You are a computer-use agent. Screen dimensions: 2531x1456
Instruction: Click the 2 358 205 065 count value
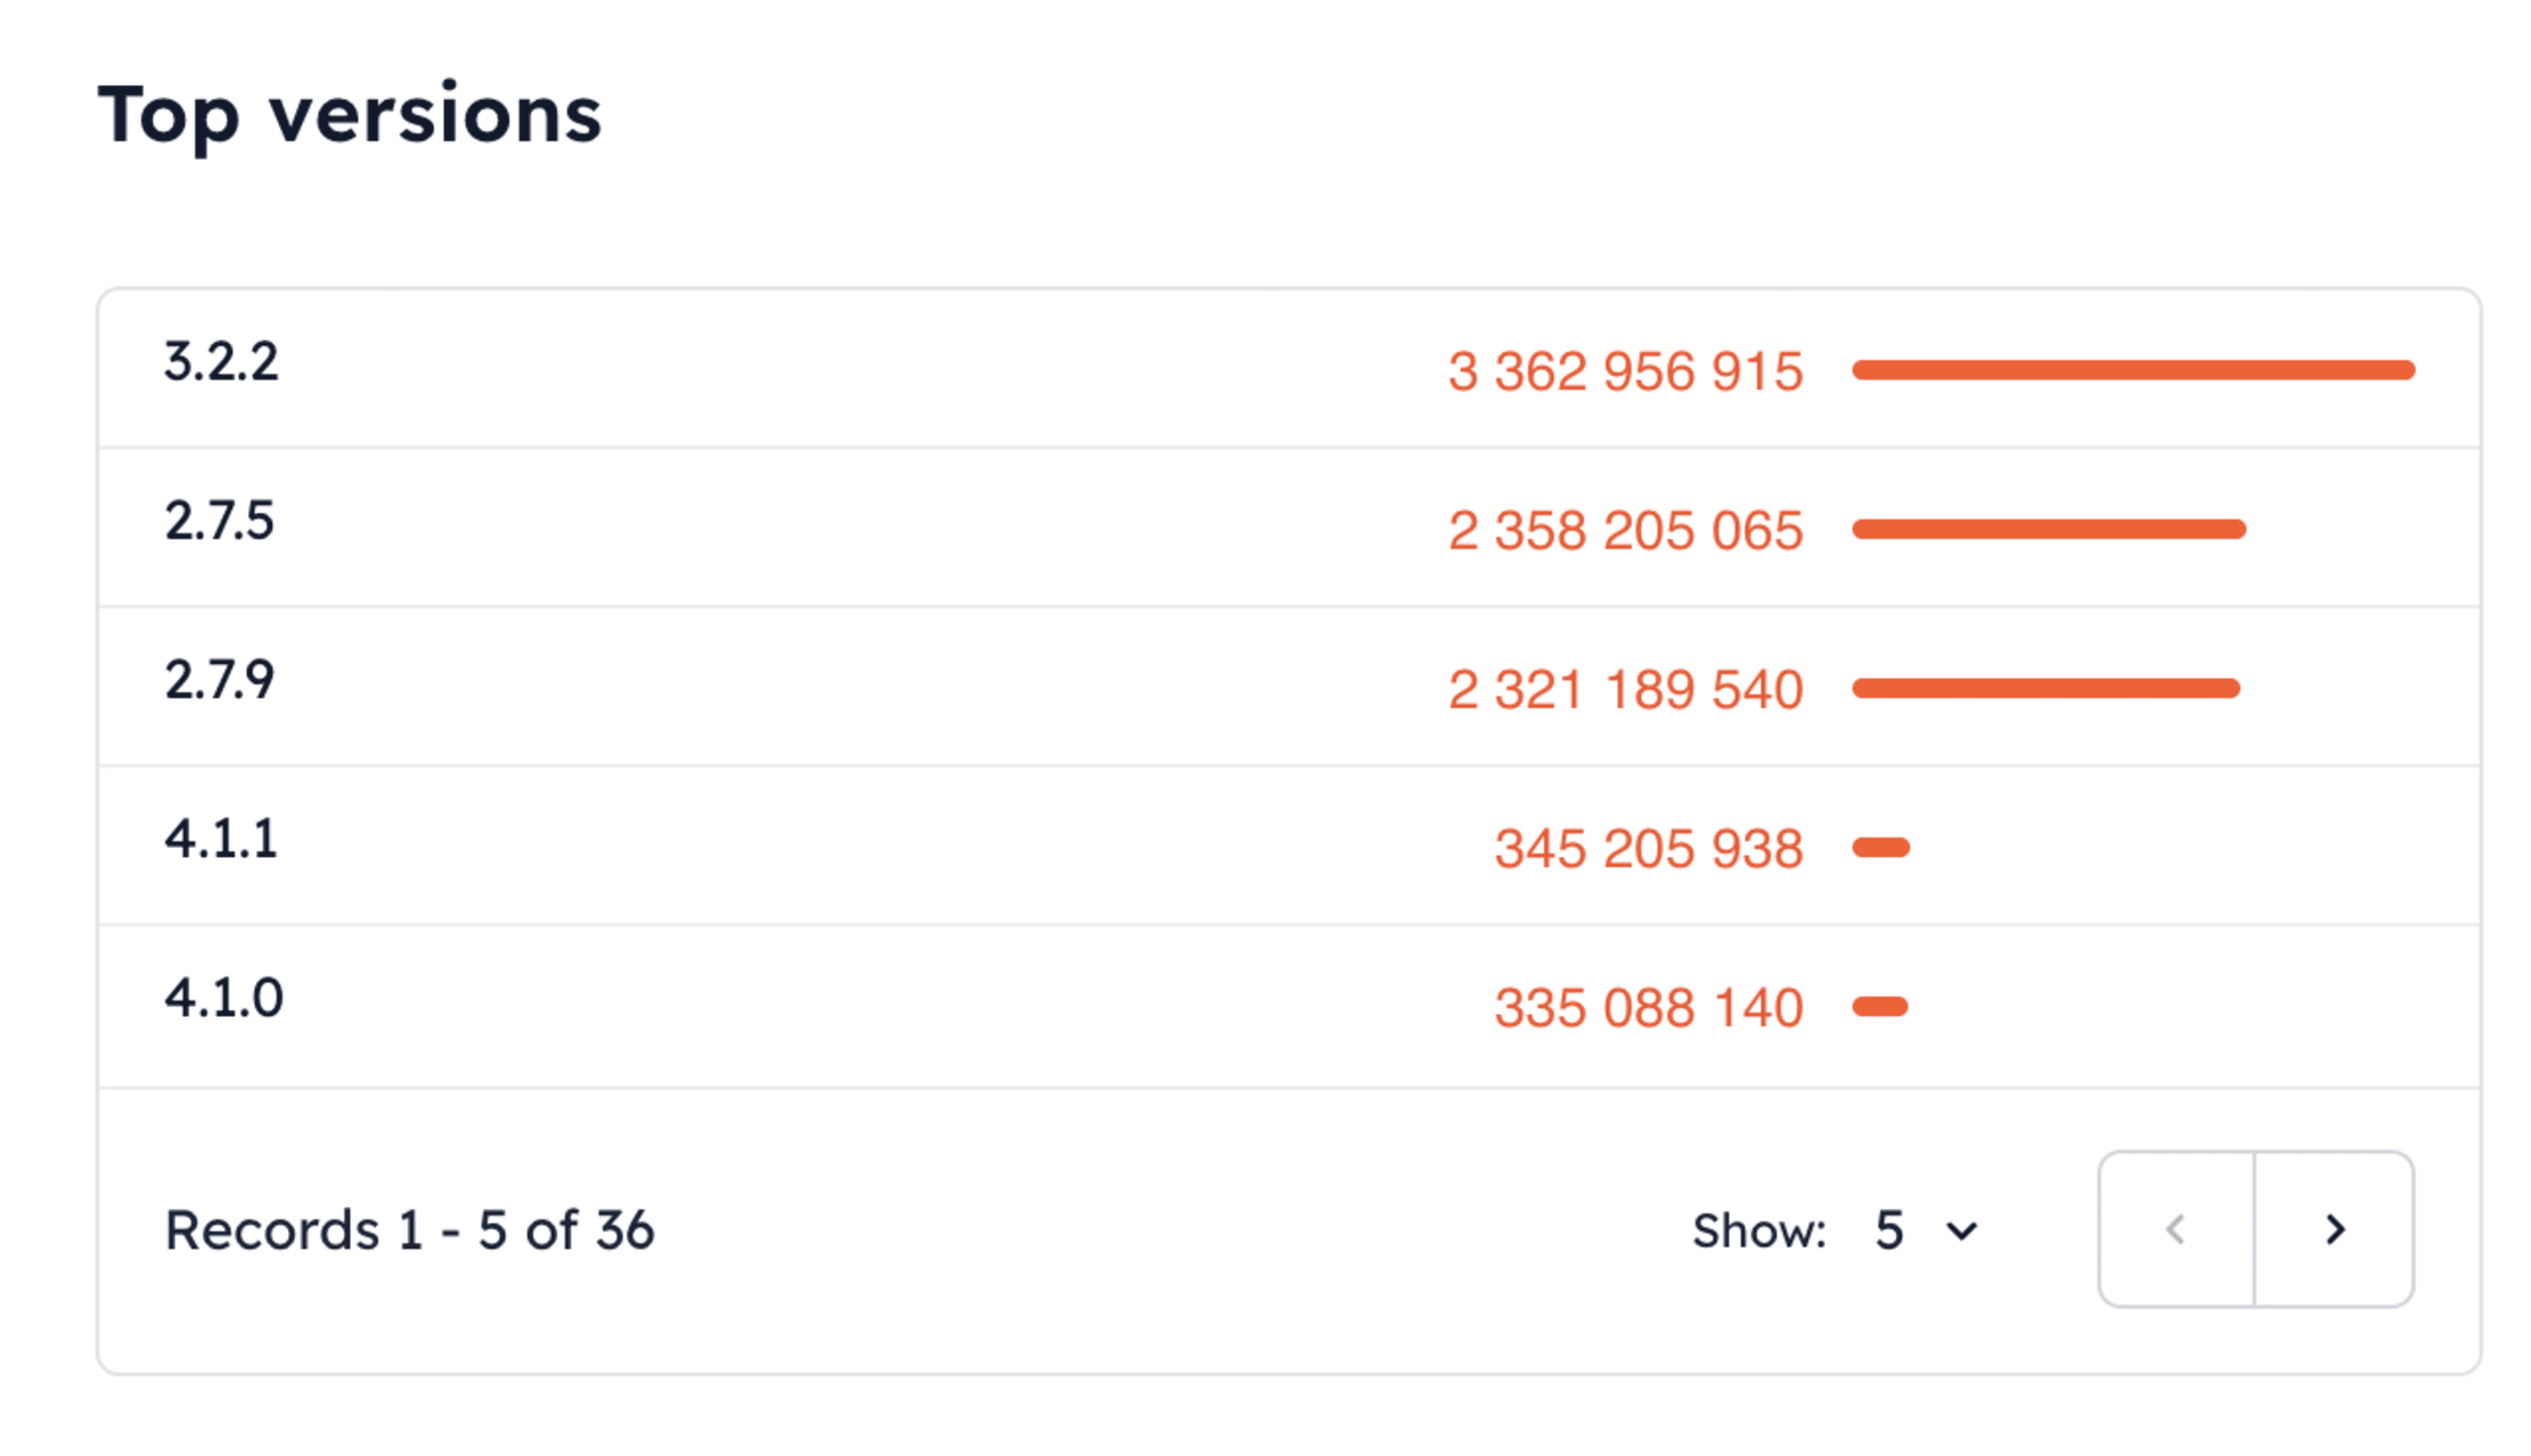tap(1625, 530)
